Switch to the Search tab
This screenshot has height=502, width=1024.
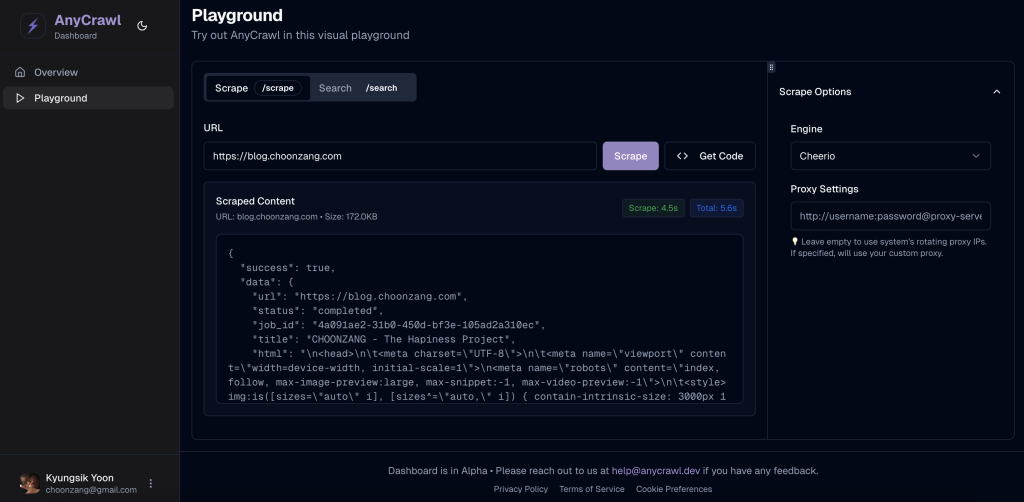click(362, 87)
